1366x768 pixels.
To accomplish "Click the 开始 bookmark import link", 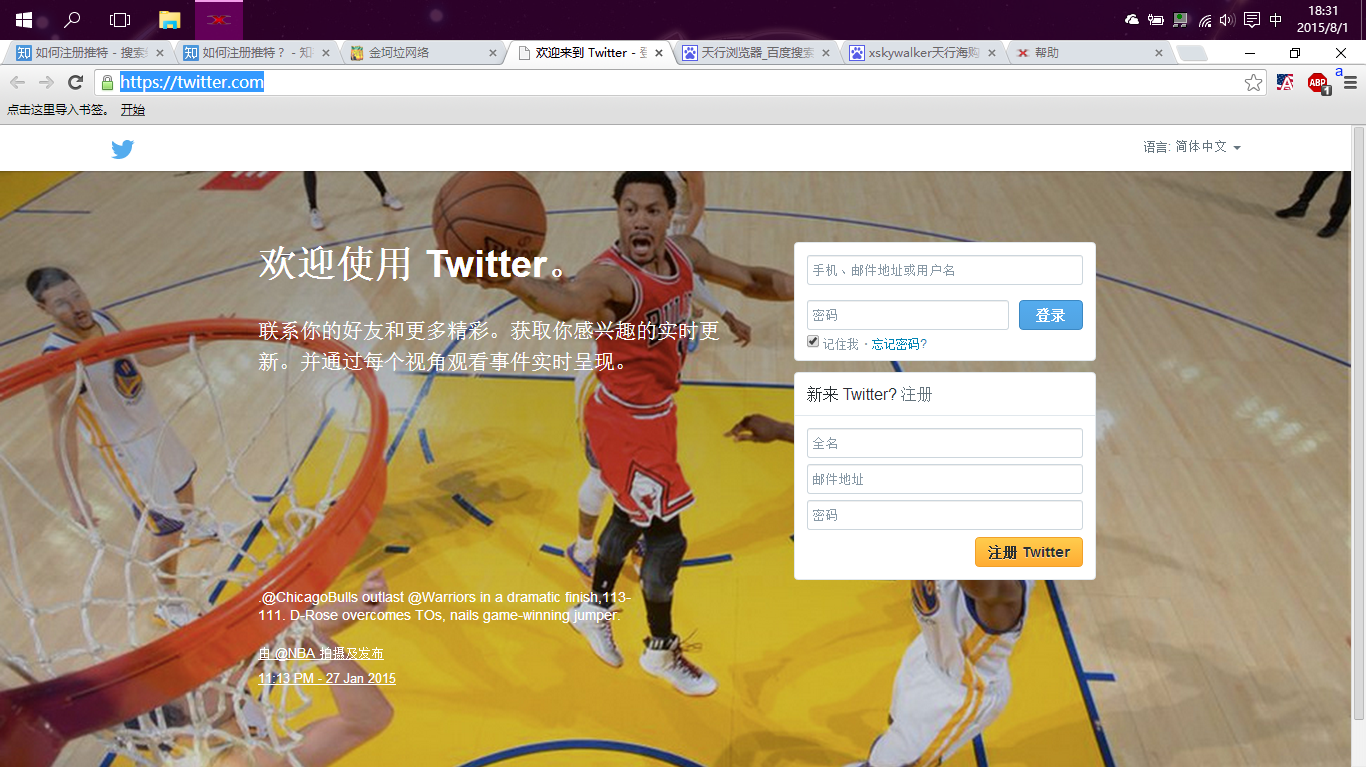I will (x=133, y=110).
